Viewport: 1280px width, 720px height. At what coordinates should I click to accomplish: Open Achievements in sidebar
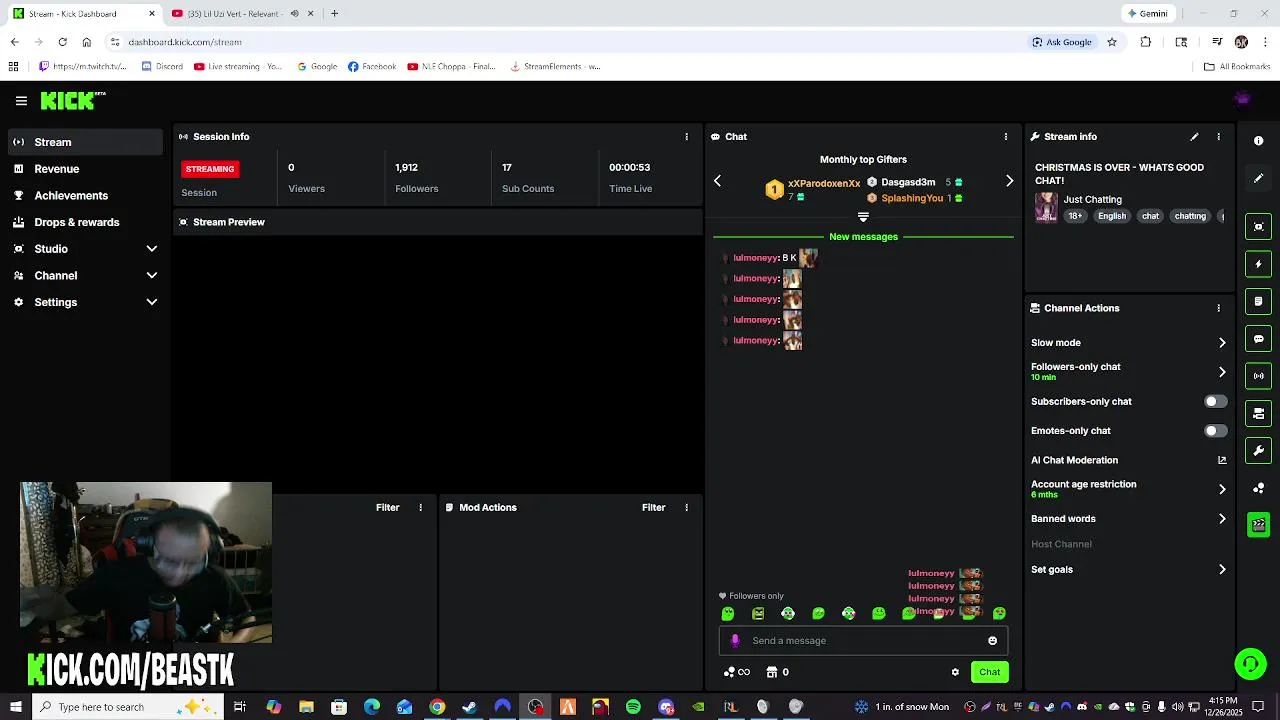[85, 196]
